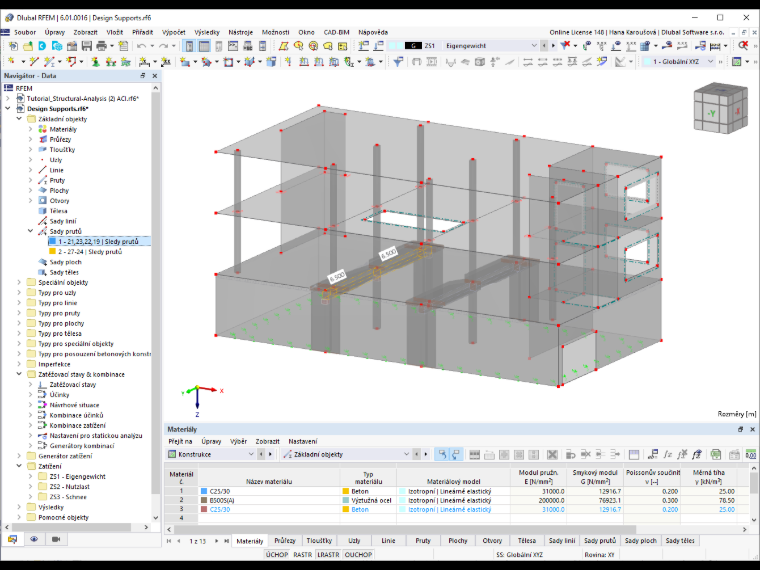Click the table horizontal scrollbar
The height and width of the screenshot is (570, 760).
point(405,529)
